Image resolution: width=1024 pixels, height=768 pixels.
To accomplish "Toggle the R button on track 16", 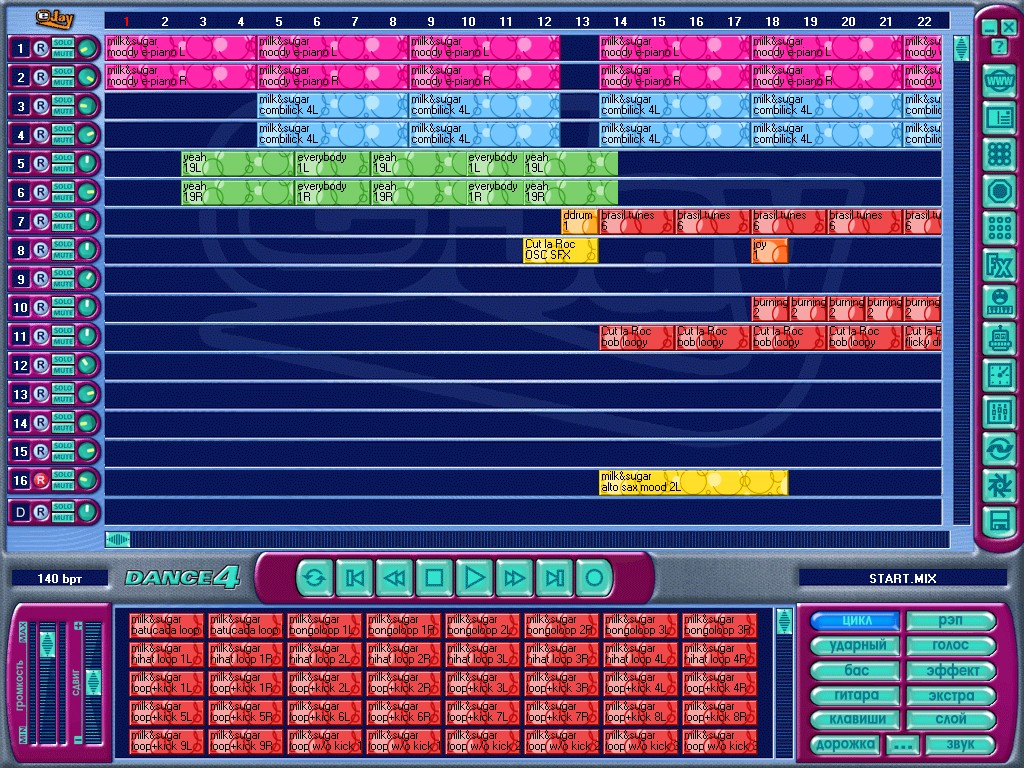I will 41,481.
